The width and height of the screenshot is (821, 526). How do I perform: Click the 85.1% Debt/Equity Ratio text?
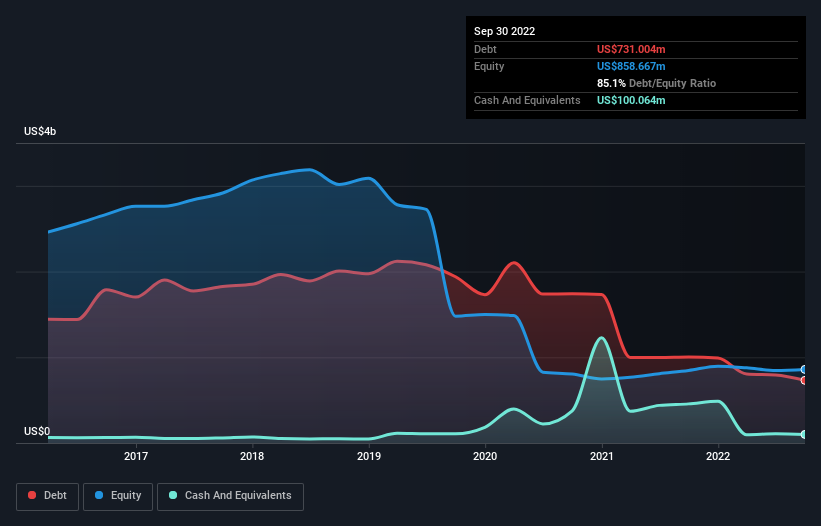(x=656, y=83)
